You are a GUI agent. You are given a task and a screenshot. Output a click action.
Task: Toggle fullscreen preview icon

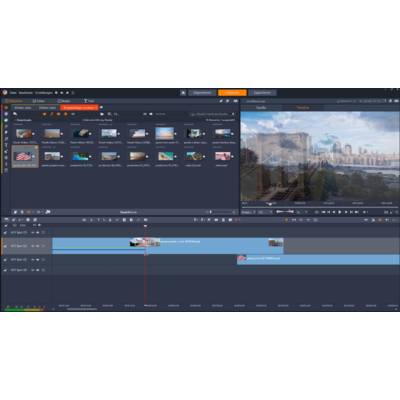[x=392, y=212]
